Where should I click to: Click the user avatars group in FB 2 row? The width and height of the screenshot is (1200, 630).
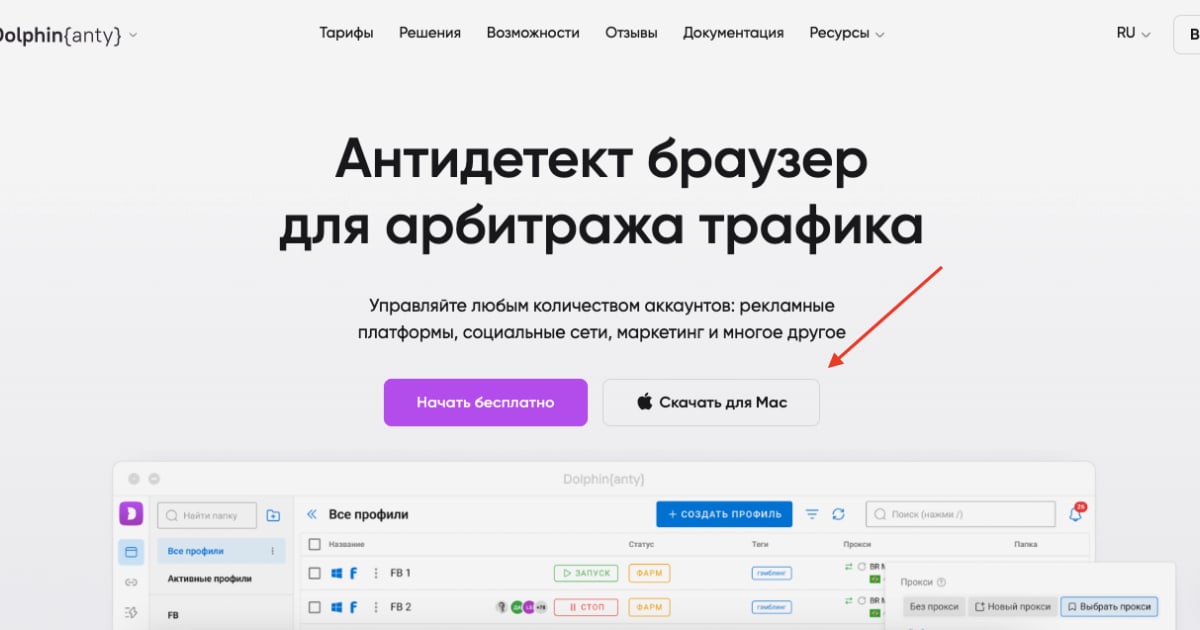520,606
